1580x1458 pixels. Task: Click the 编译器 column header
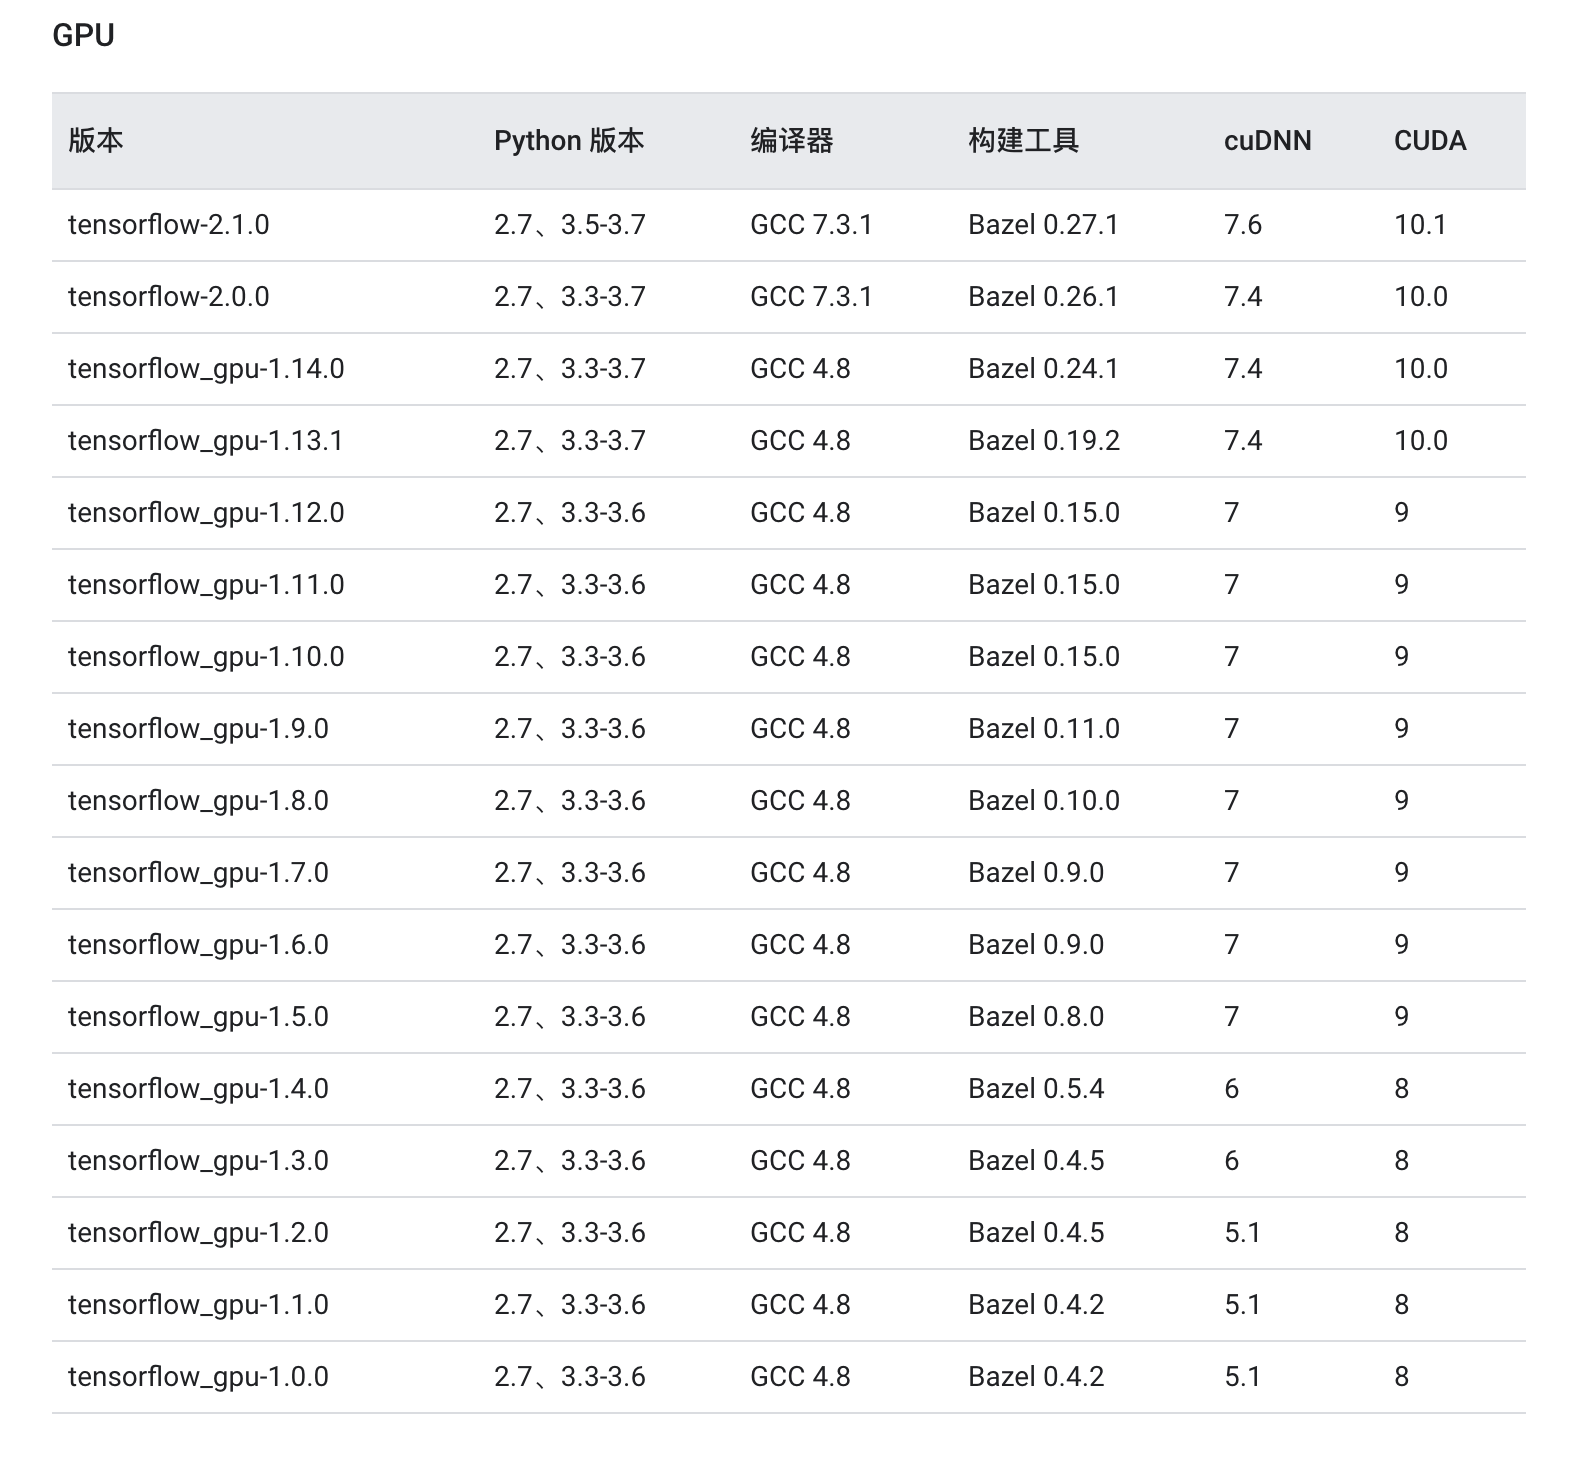792,141
